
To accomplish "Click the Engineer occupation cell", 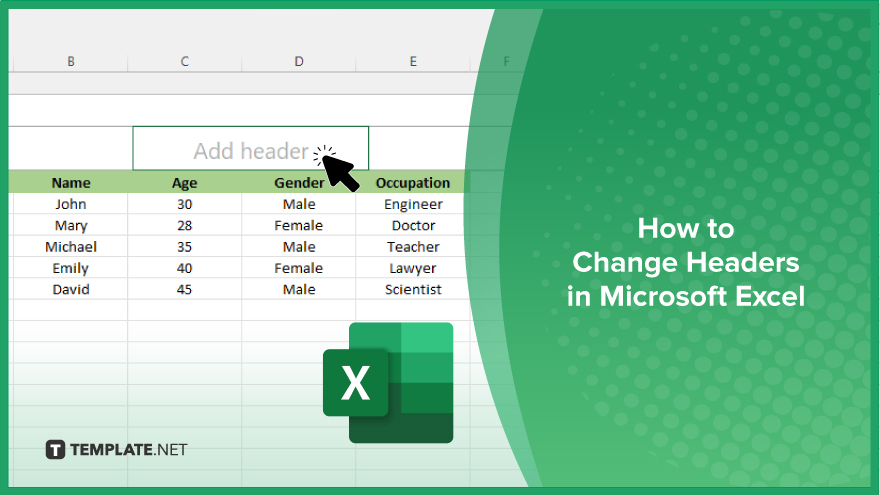I will click(413, 204).
